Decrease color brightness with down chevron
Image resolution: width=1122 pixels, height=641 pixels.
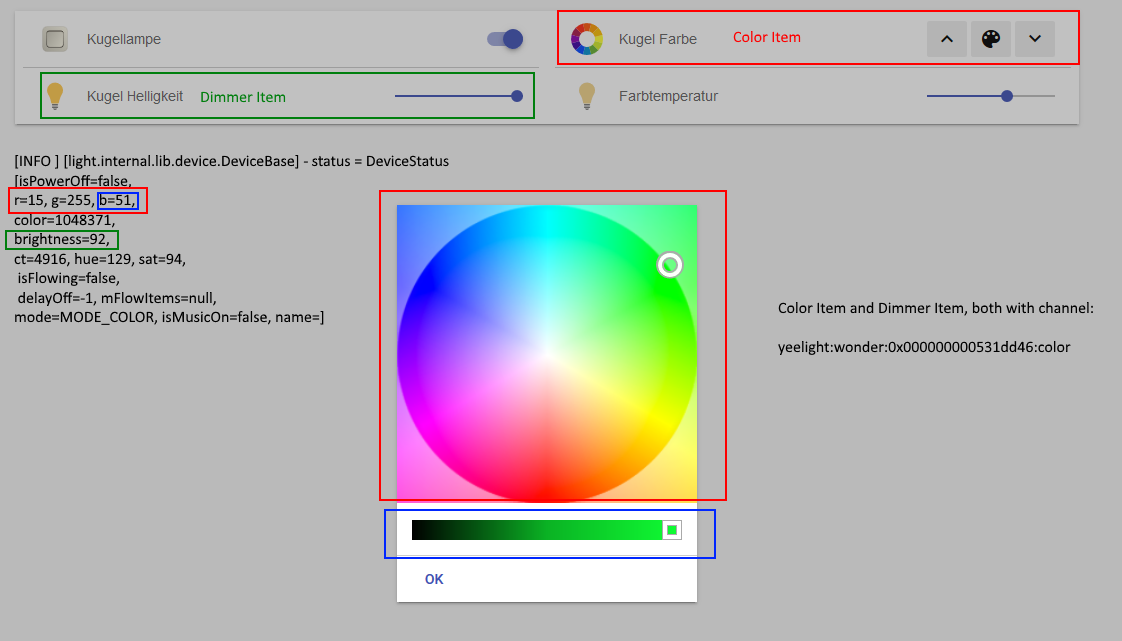[1035, 39]
